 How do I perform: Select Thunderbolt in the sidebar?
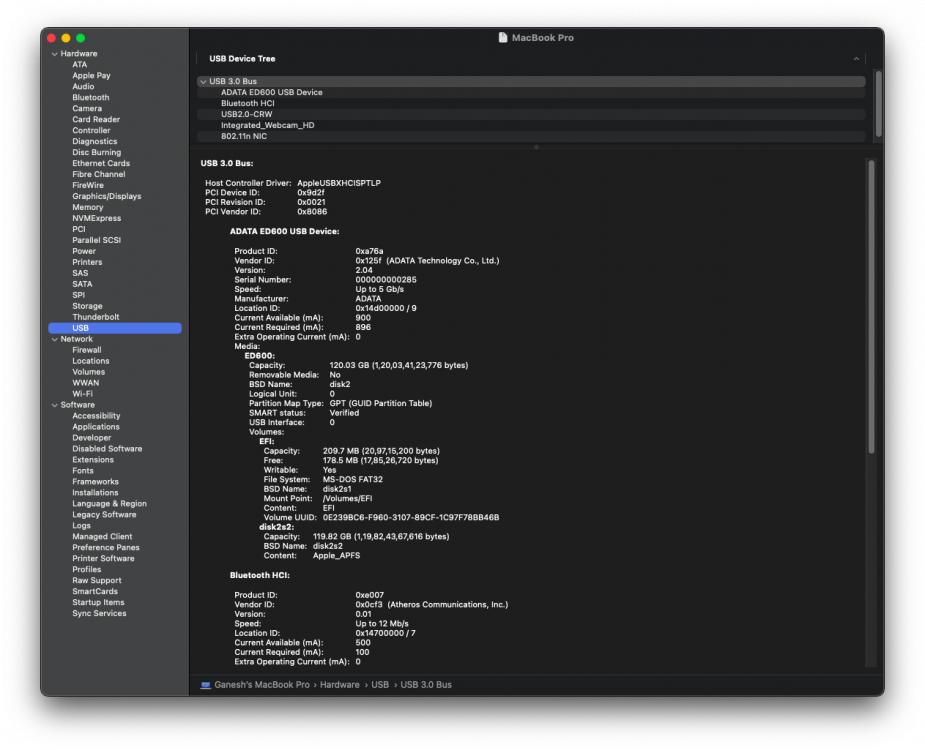(96, 317)
